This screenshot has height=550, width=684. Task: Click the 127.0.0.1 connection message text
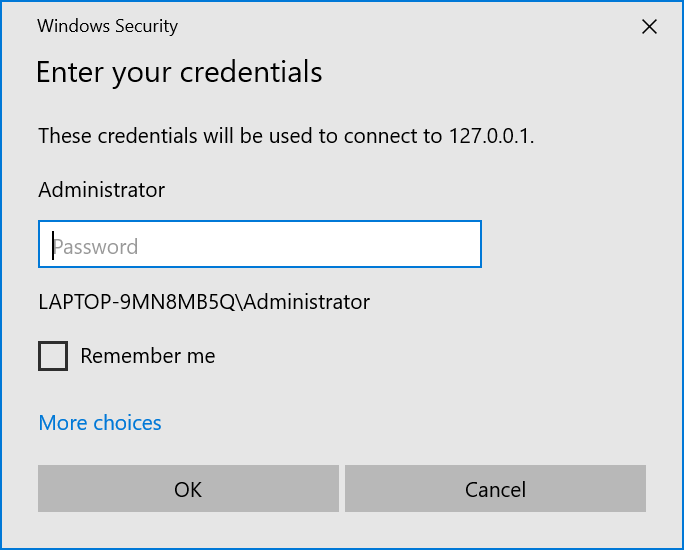[286, 136]
